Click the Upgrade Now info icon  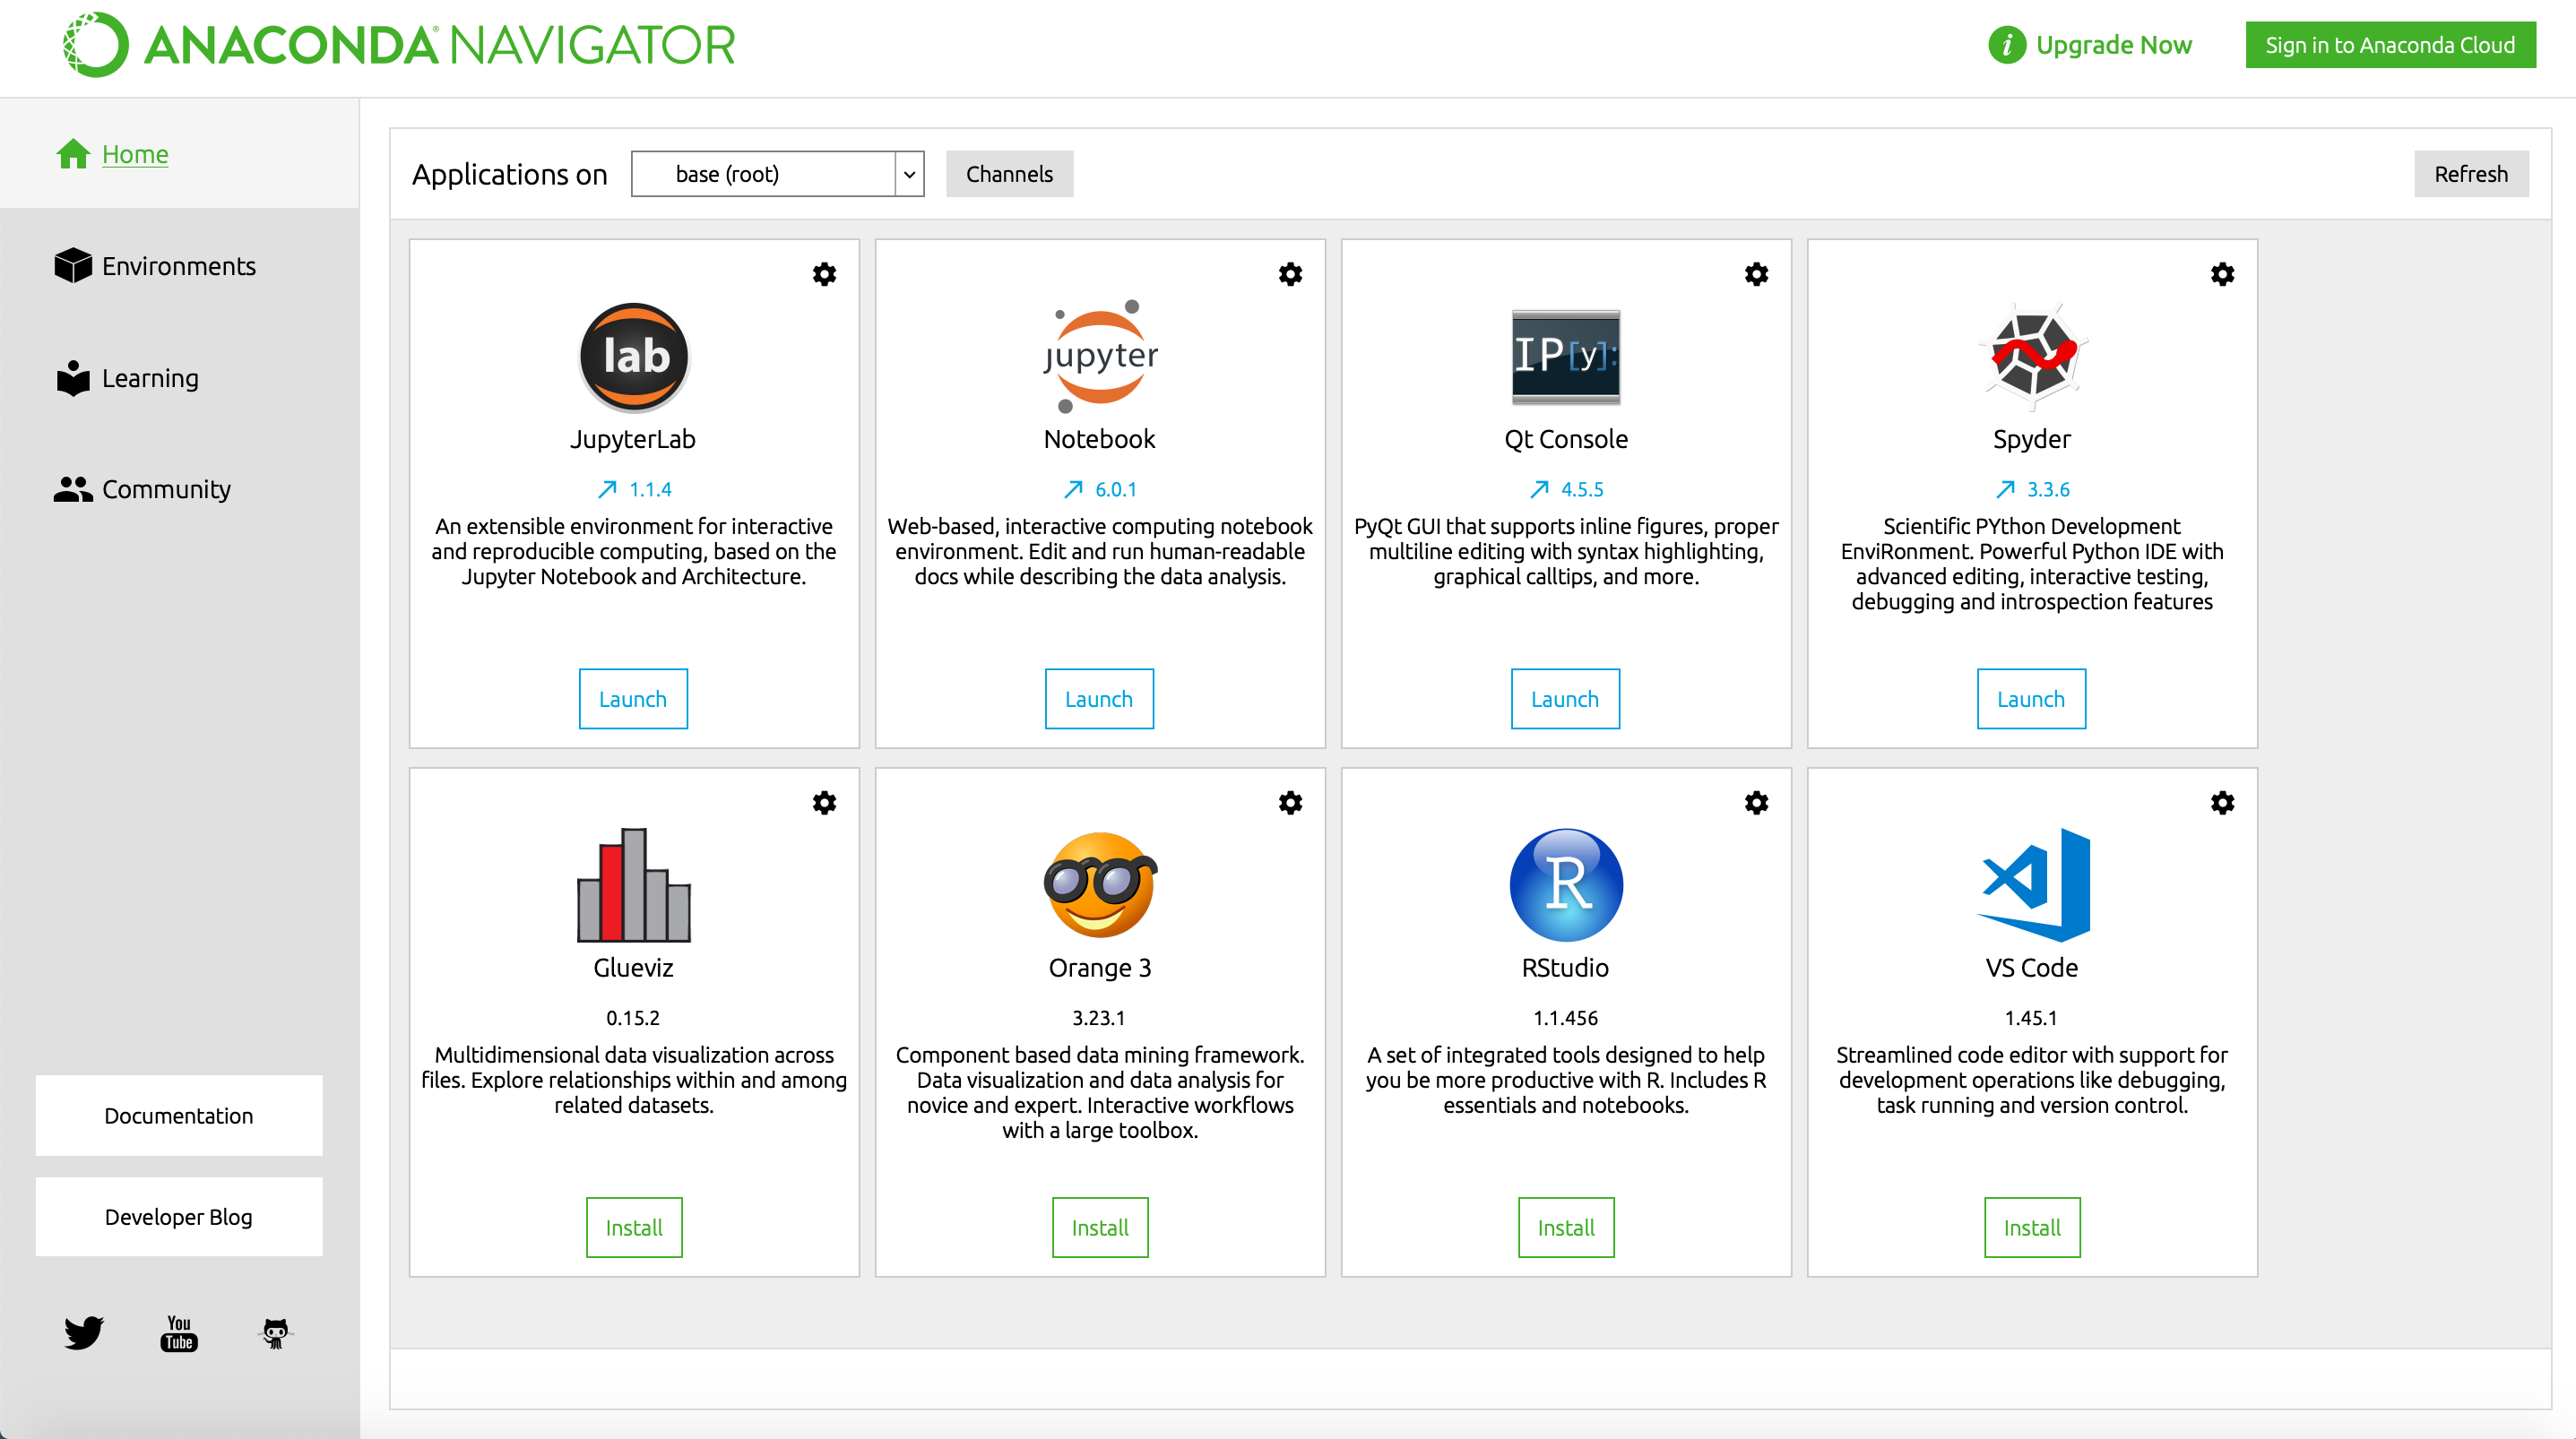pyautogui.click(x=2006, y=45)
